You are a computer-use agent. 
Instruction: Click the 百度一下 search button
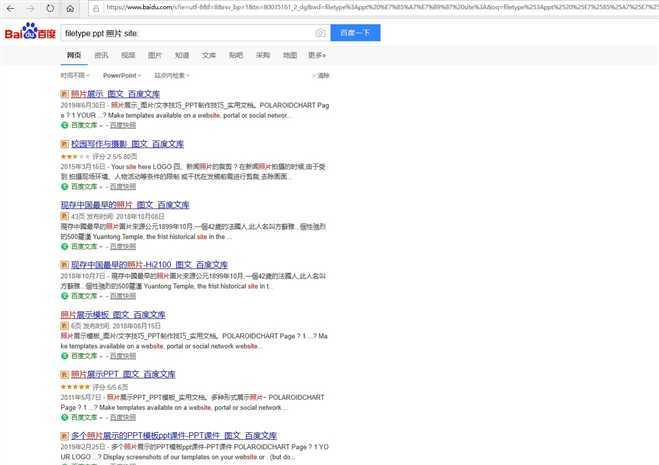(x=355, y=33)
